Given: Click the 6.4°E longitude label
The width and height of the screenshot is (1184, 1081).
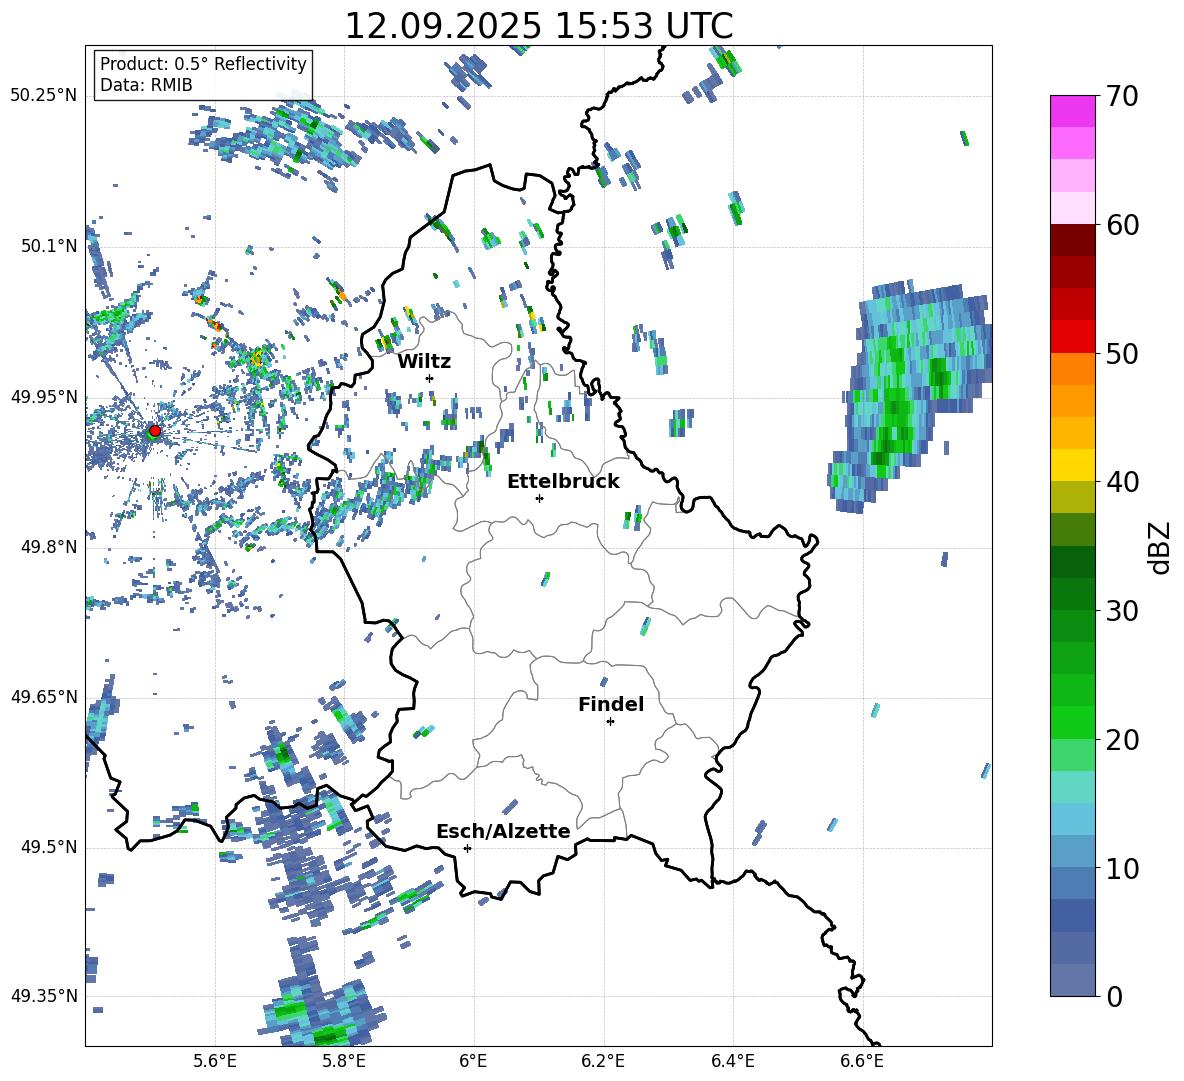Looking at the screenshot, I should coord(732,1062).
